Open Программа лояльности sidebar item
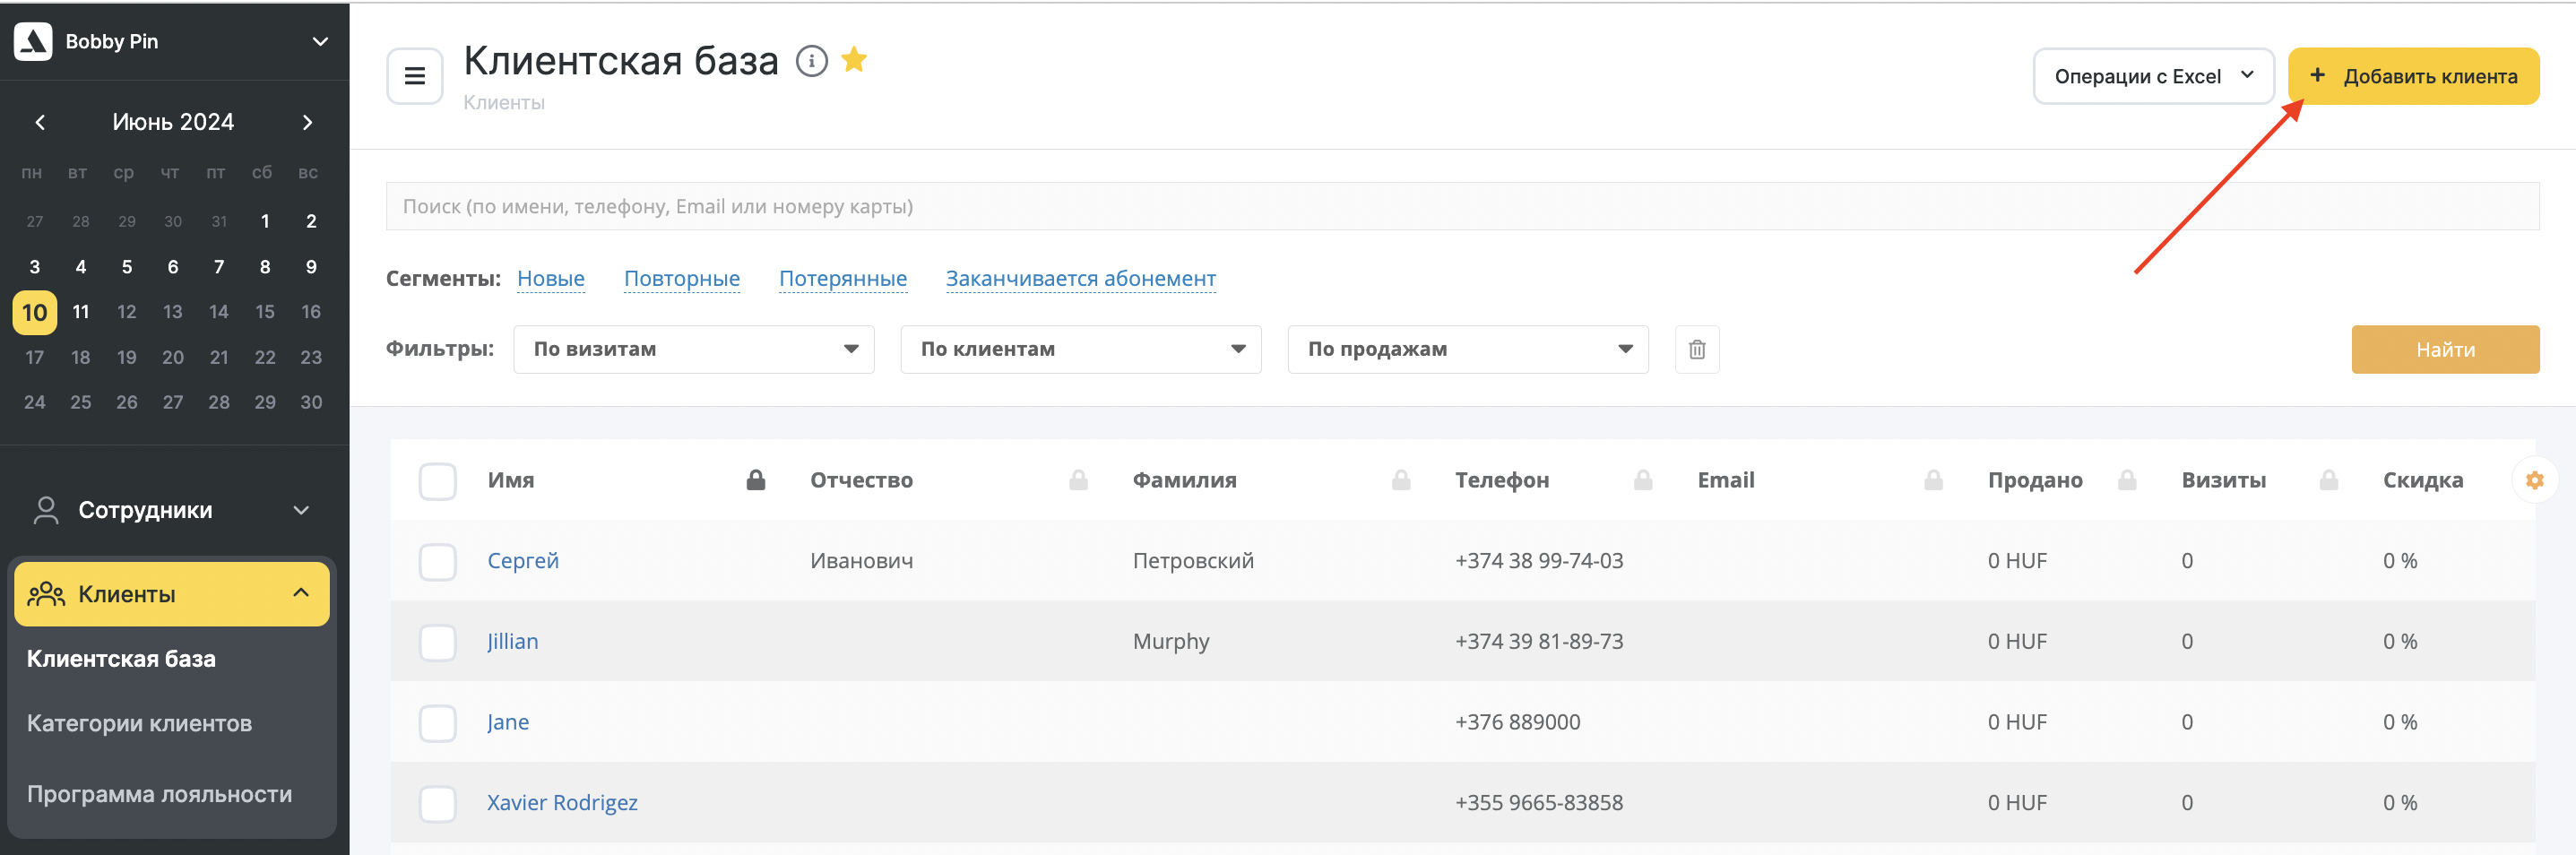 [x=159, y=794]
